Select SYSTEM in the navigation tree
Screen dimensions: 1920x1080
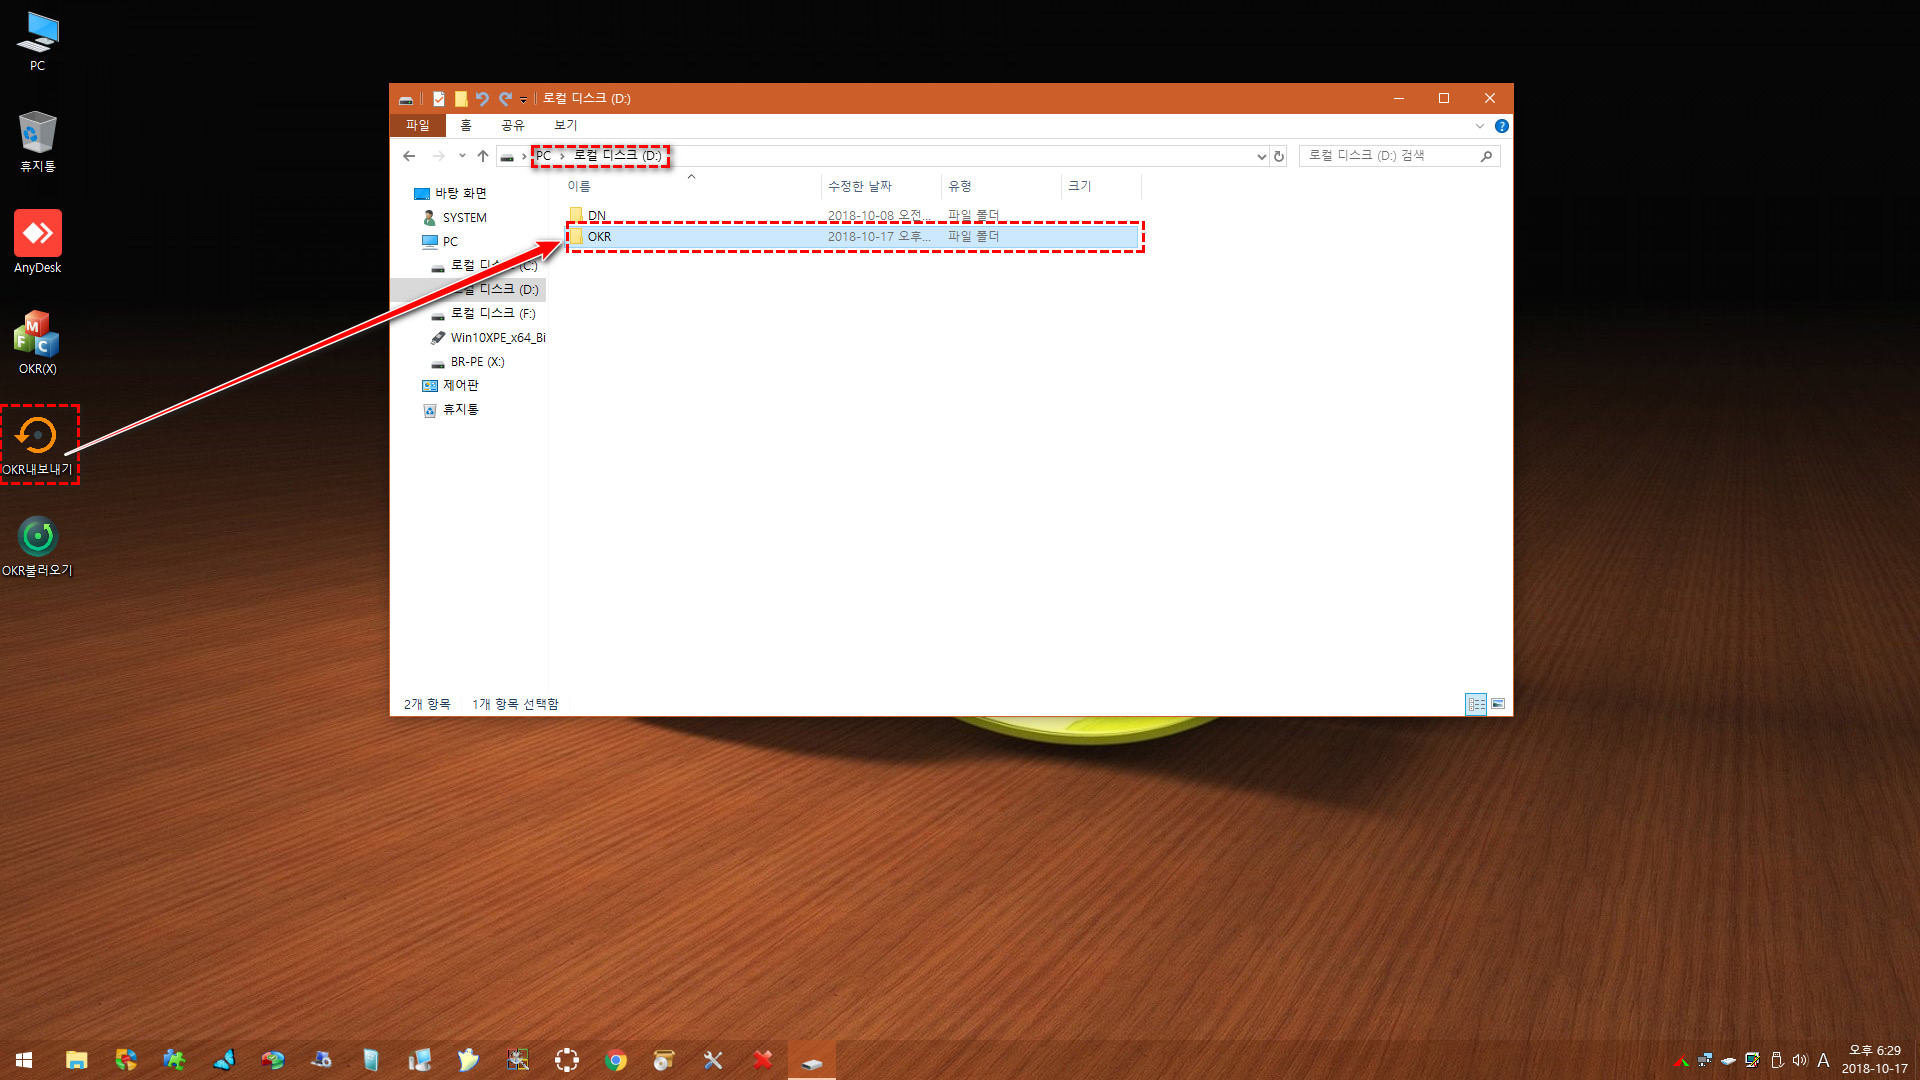455,217
